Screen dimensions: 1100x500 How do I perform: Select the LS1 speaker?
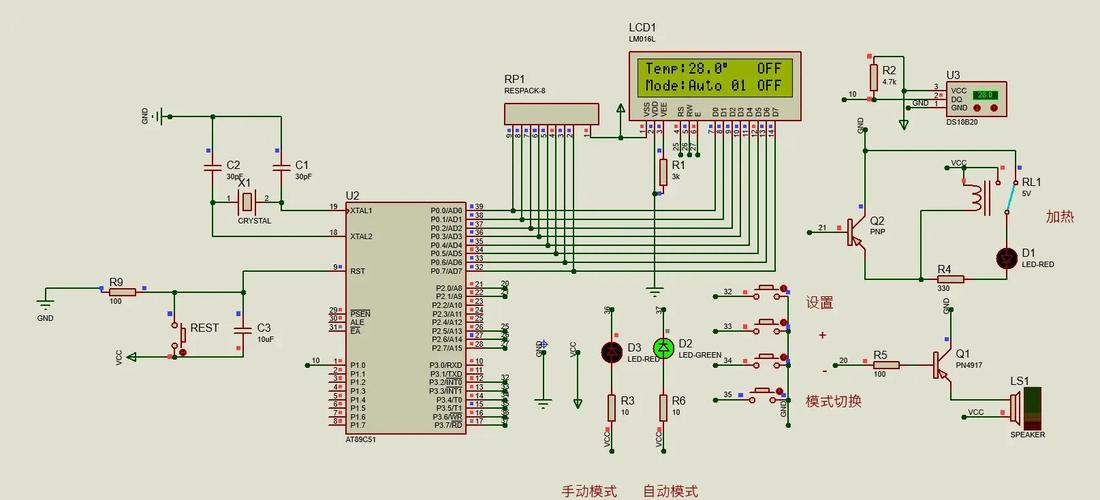tap(1026, 408)
